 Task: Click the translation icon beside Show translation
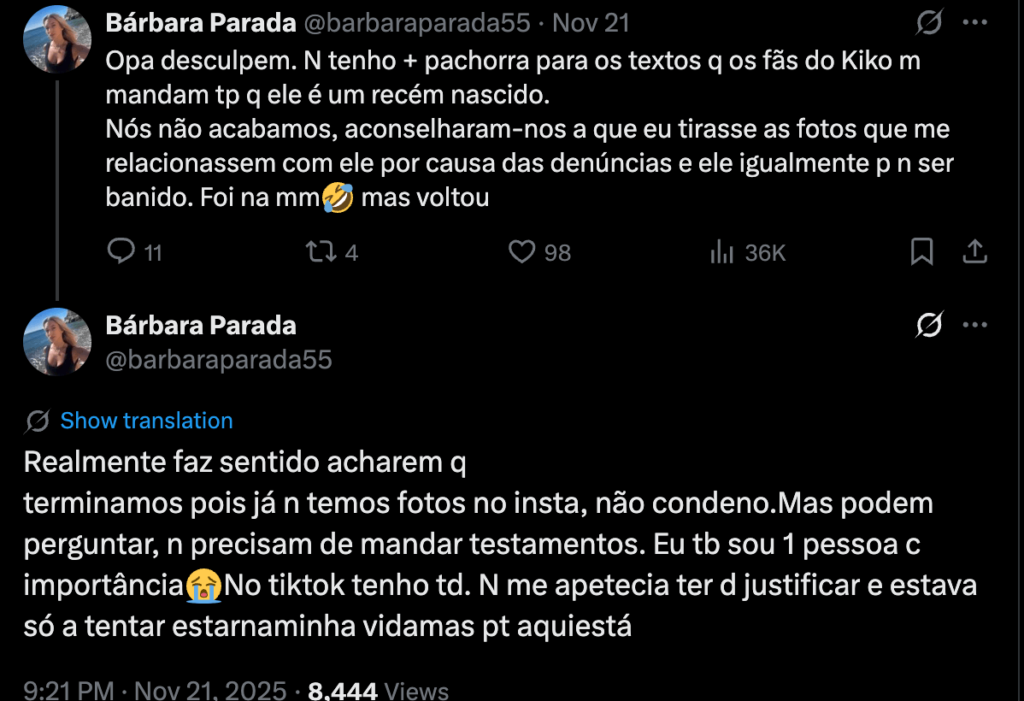(x=38, y=421)
